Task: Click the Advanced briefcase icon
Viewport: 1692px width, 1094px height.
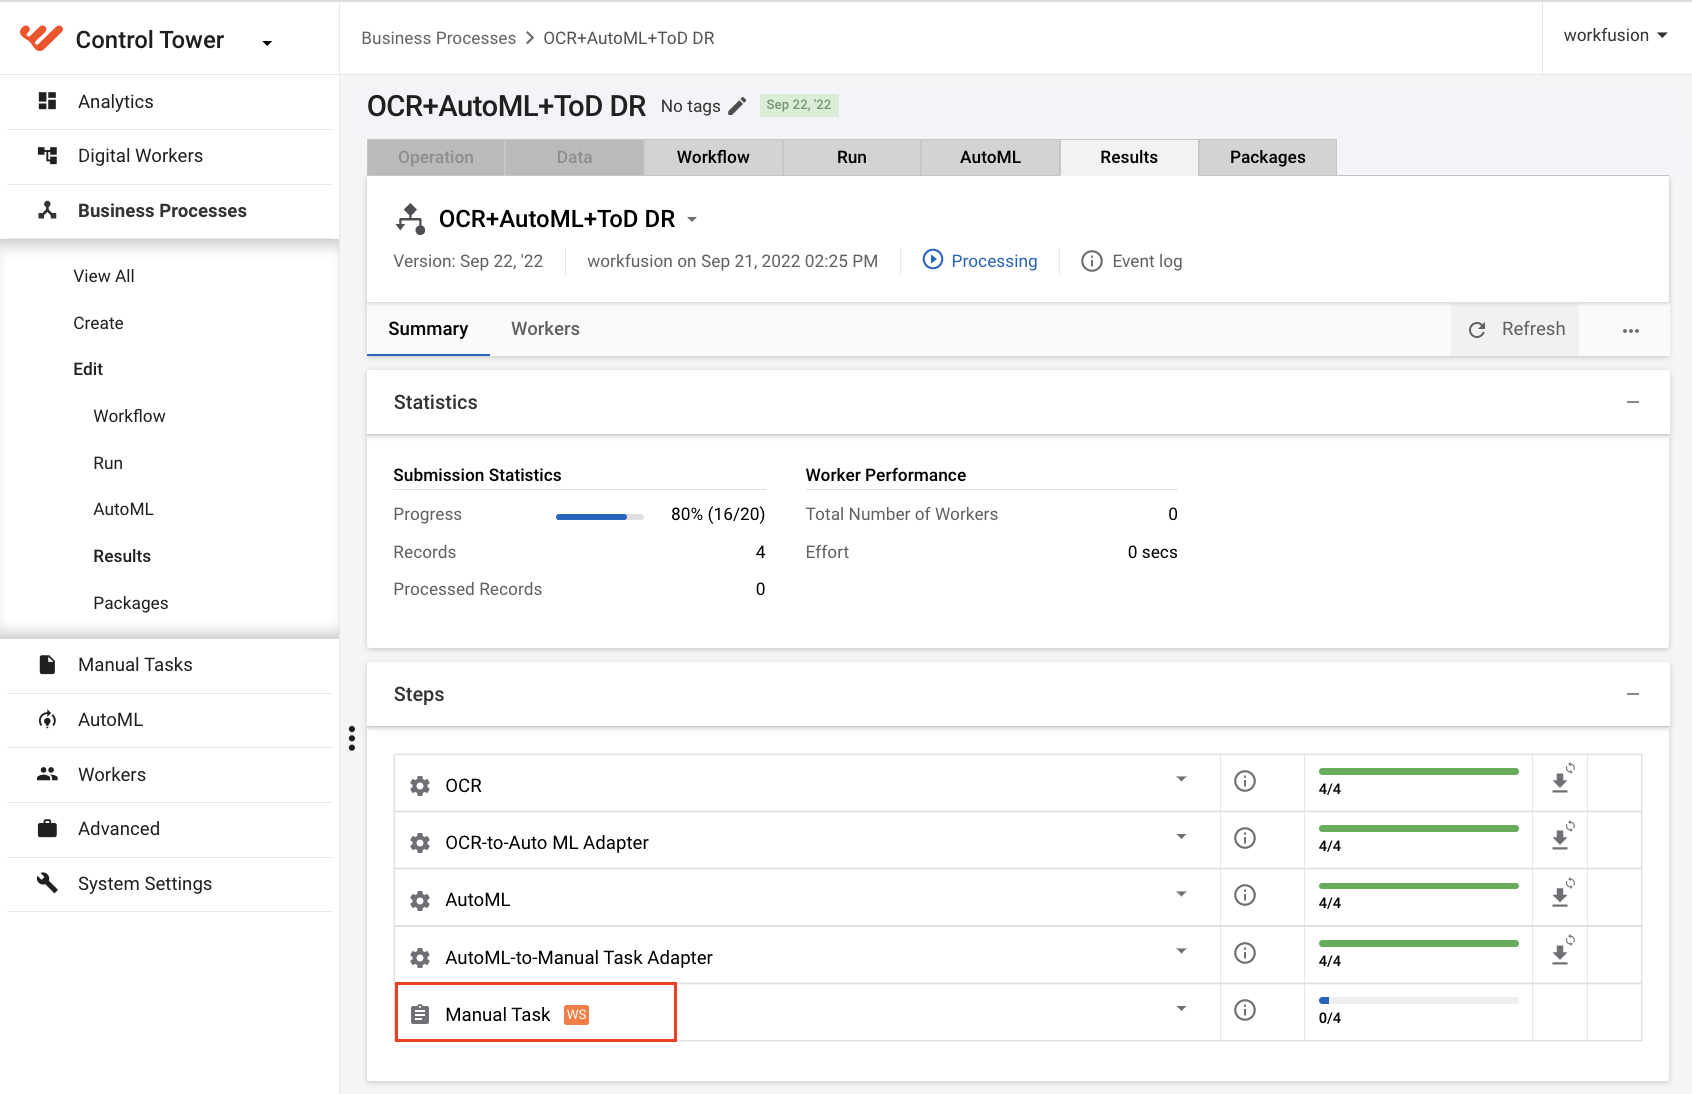Action: pos(47,828)
